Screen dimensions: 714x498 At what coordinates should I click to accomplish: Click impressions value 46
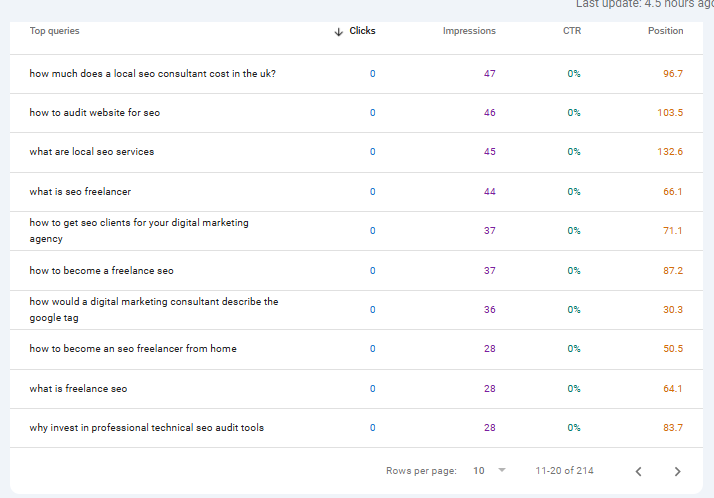[x=490, y=113]
